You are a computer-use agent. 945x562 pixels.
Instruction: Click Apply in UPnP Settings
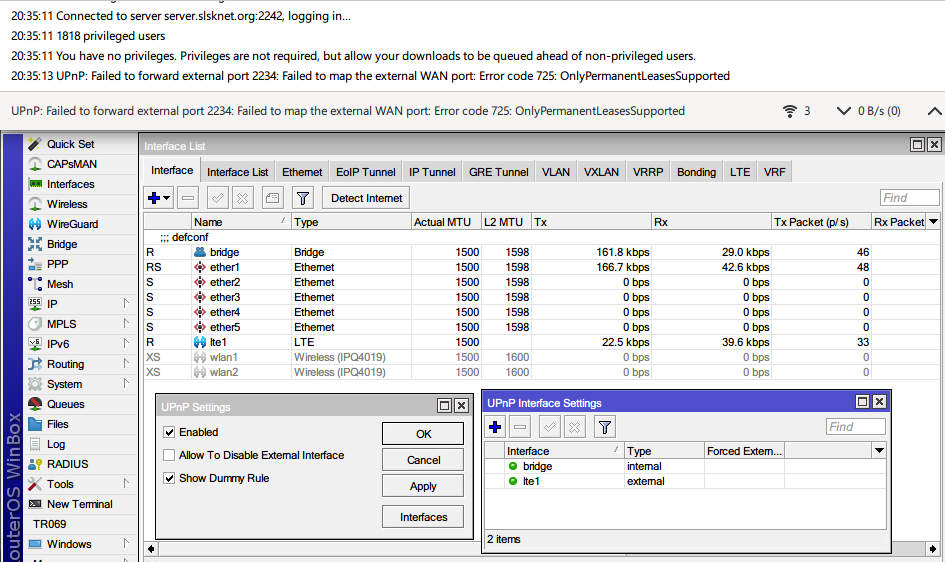(x=423, y=486)
